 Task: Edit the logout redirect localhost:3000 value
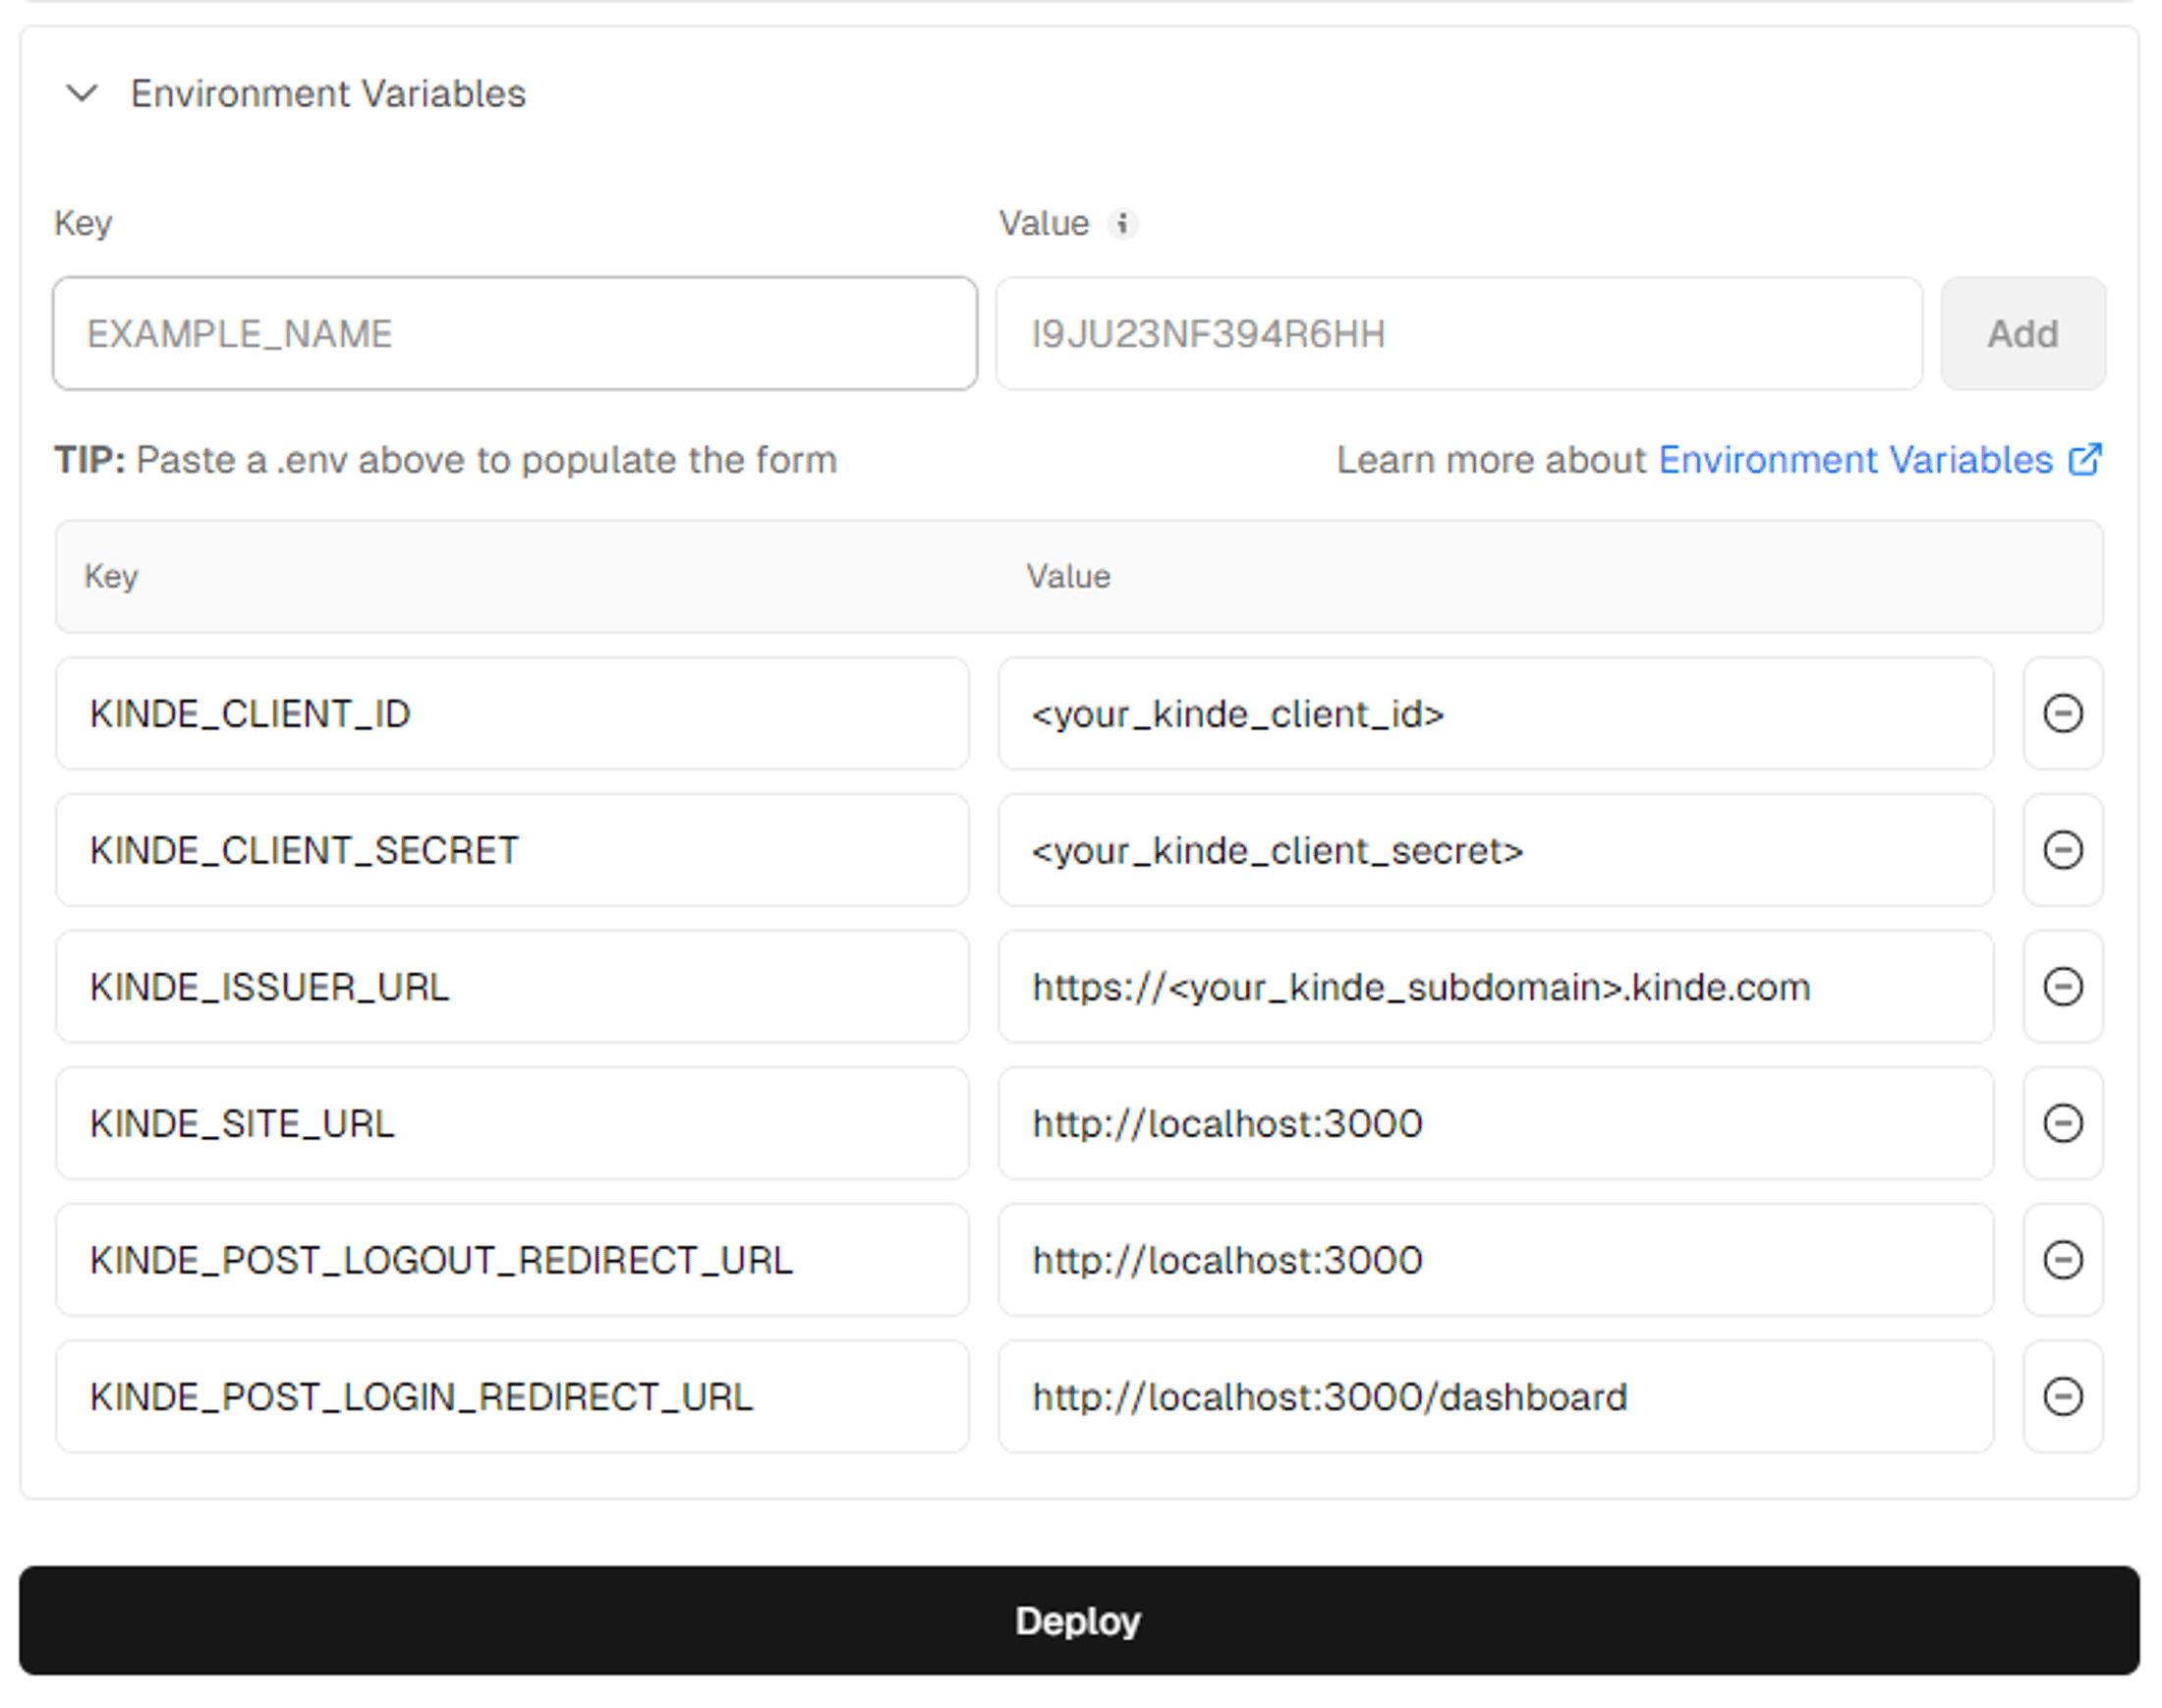1496,1259
